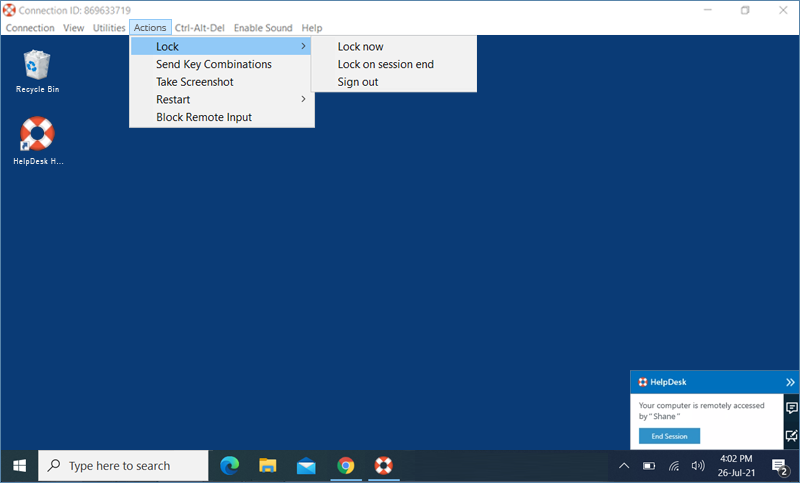Click Ctrl-Alt-Del in the menu bar
The height and width of the screenshot is (483, 800).
(202, 28)
